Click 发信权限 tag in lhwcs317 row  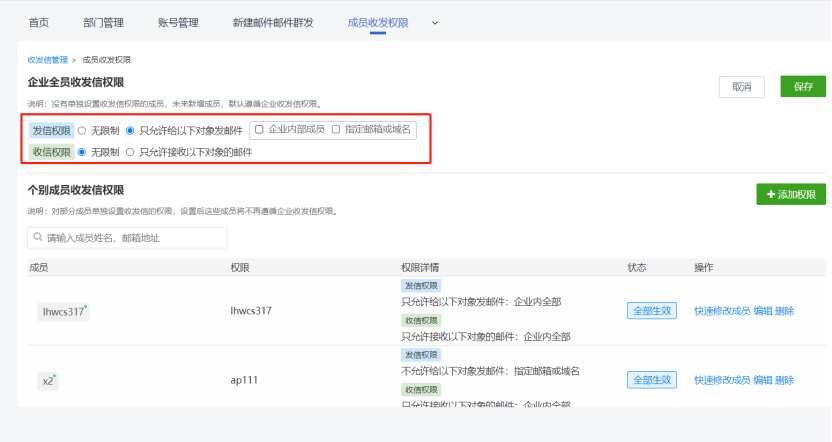pyautogui.click(x=421, y=286)
